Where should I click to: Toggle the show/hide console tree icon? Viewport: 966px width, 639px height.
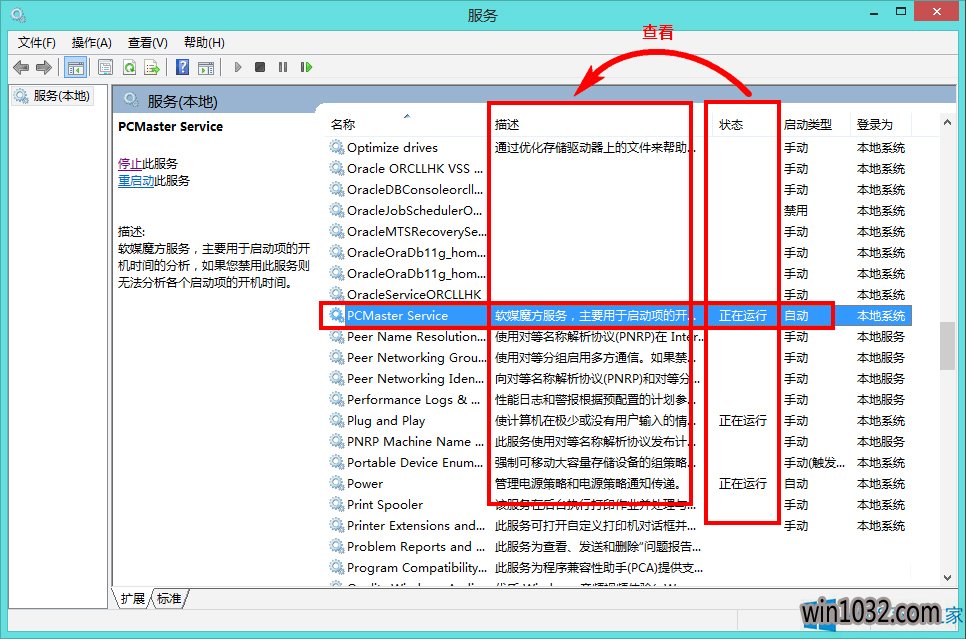(74, 67)
